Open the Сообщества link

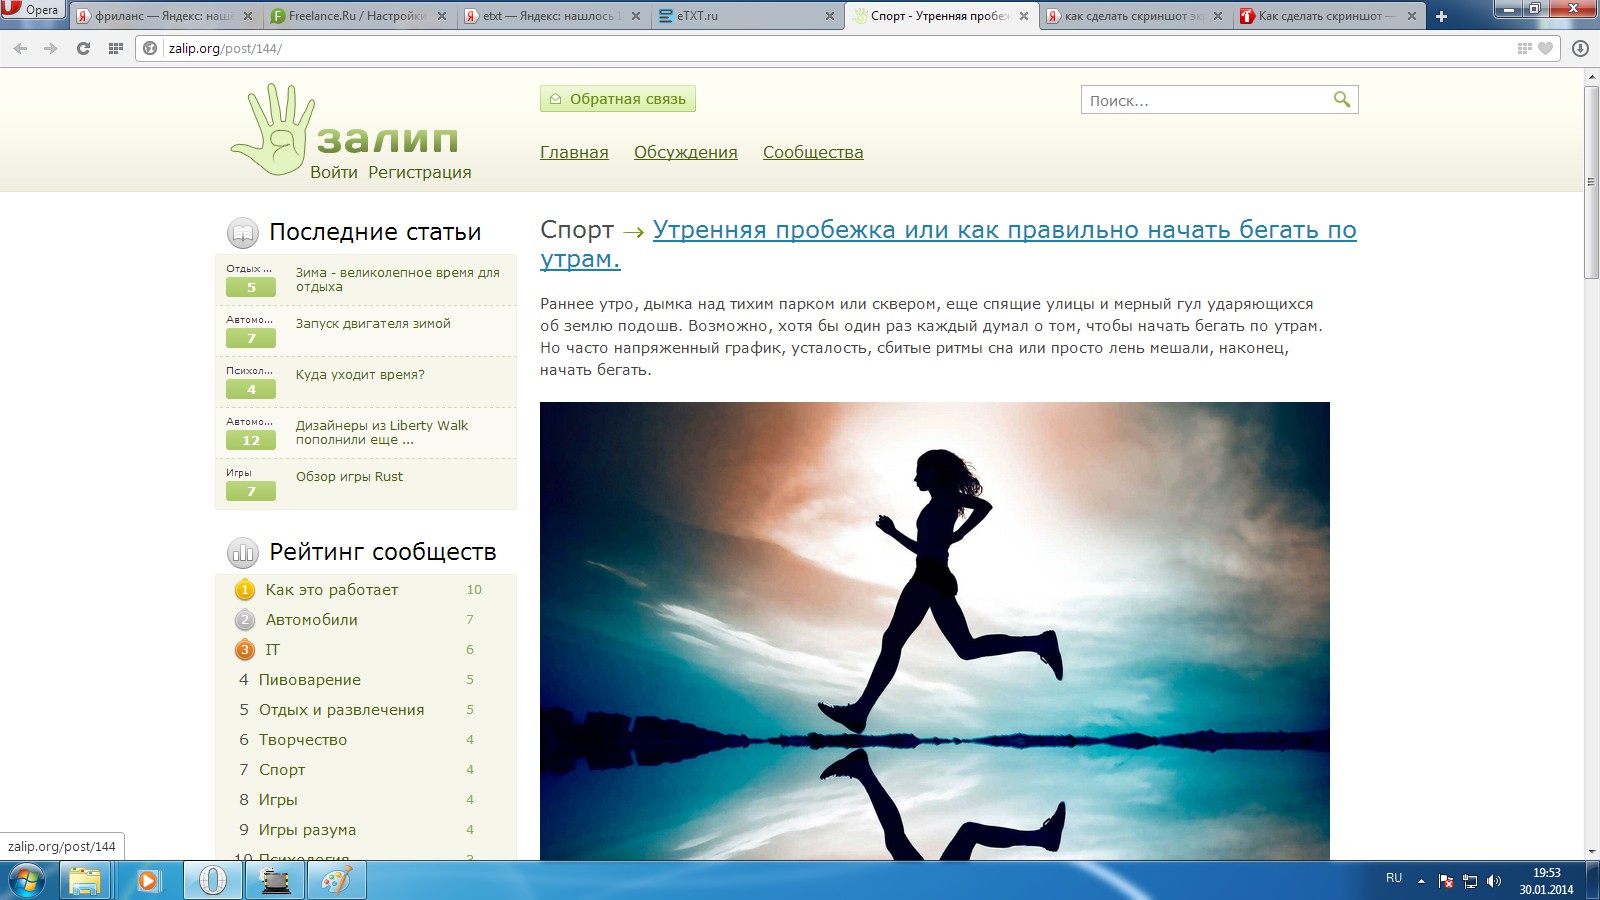click(813, 152)
